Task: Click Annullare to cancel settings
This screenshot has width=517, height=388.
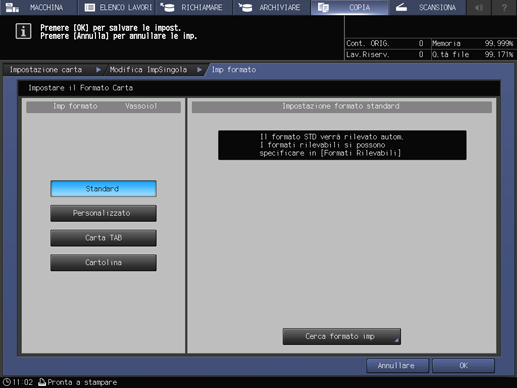Action: pyautogui.click(x=397, y=366)
